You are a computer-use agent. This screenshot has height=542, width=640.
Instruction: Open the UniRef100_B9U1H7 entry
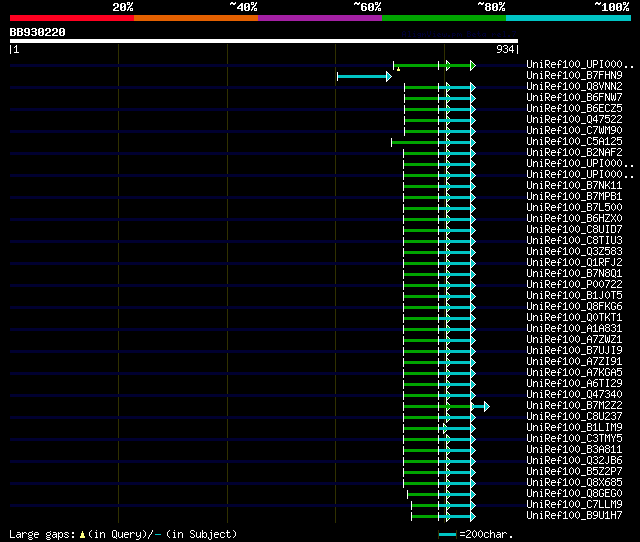tap(574, 516)
